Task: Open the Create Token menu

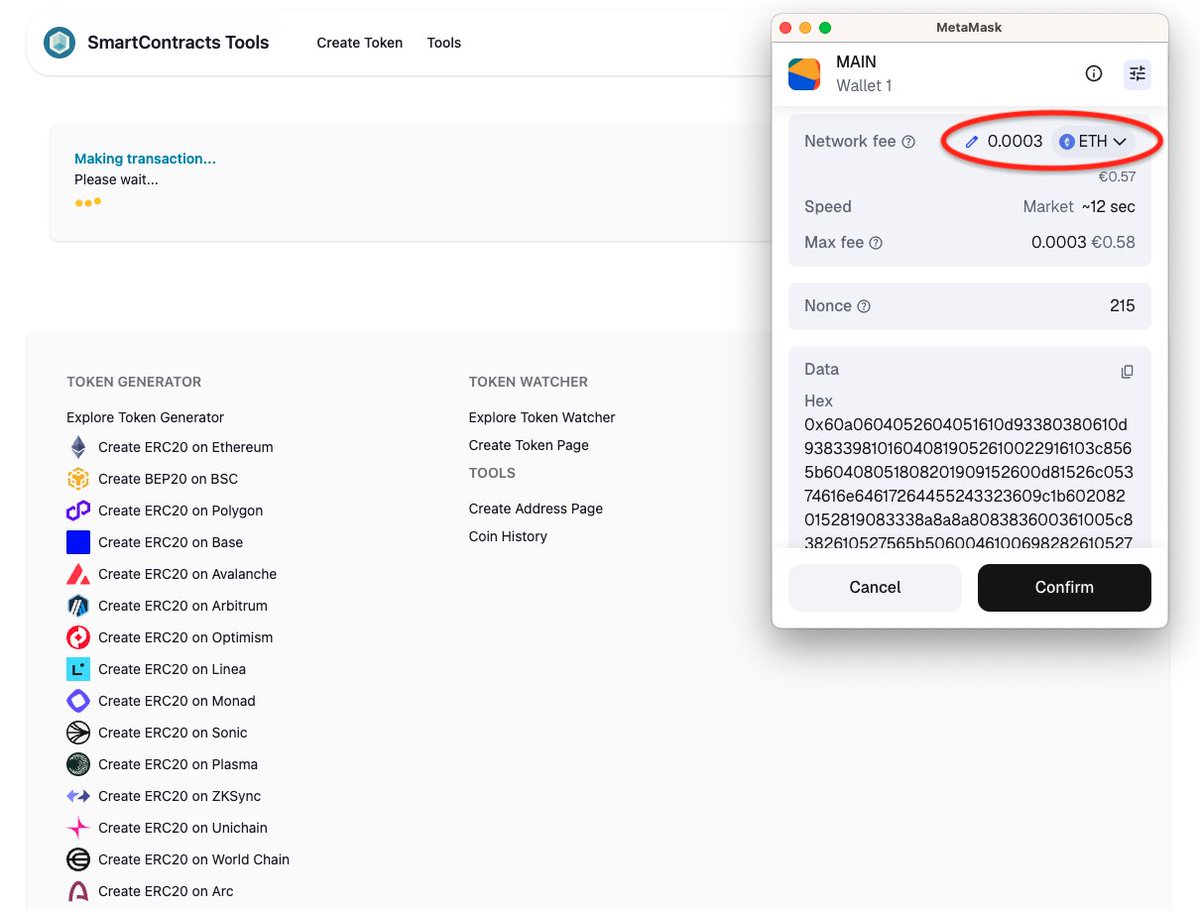Action: click(360, 43)
